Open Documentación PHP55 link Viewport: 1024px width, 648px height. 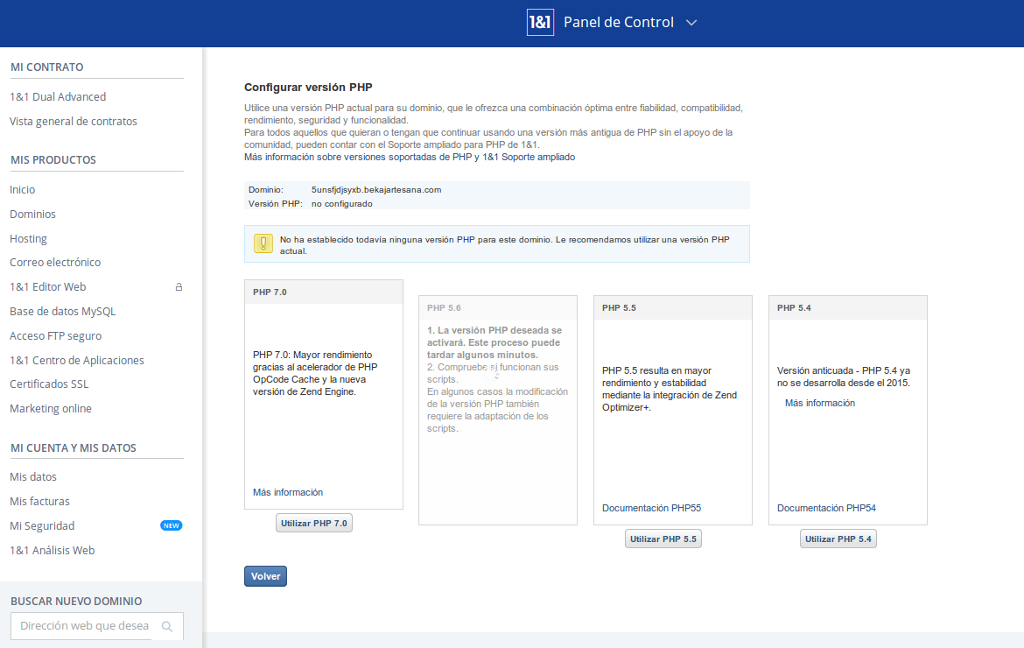652,508
